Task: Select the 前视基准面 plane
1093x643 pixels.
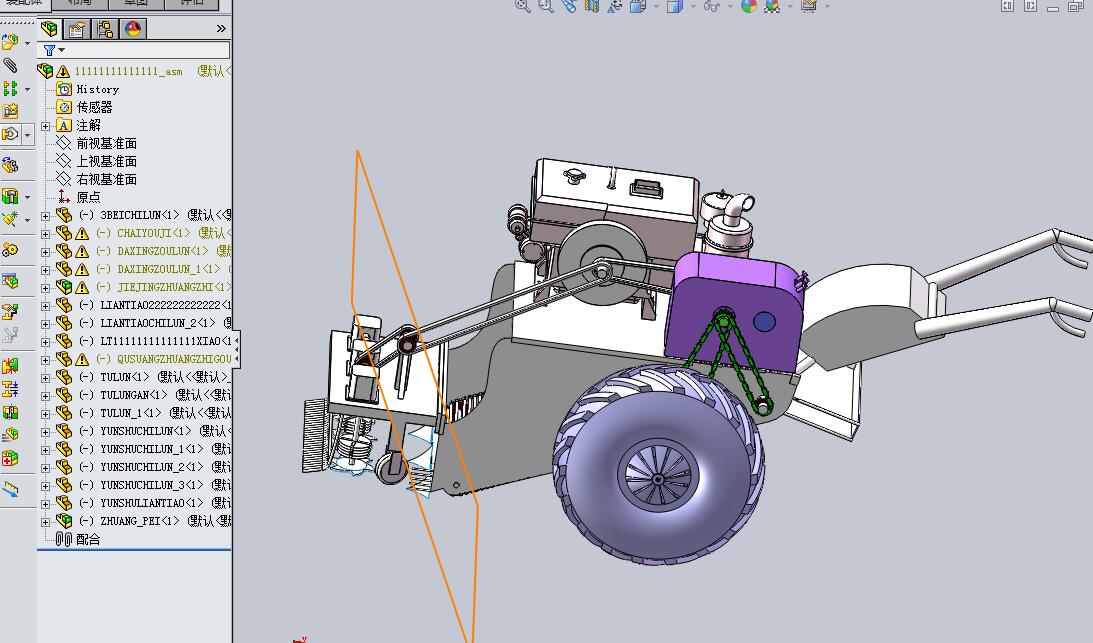Action: click(x=106, y=144)
